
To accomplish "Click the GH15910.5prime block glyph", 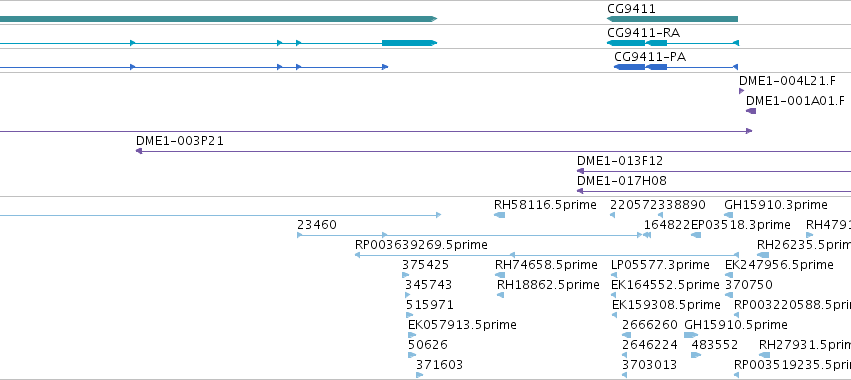I will tap(691, 335).
